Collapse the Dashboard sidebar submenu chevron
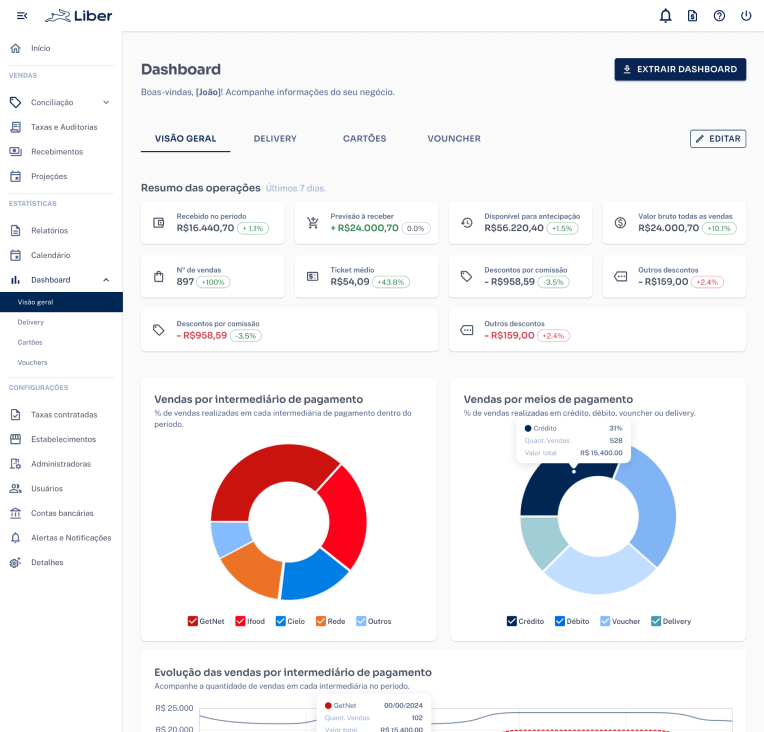764x732 pixels. tap(106, 280)
